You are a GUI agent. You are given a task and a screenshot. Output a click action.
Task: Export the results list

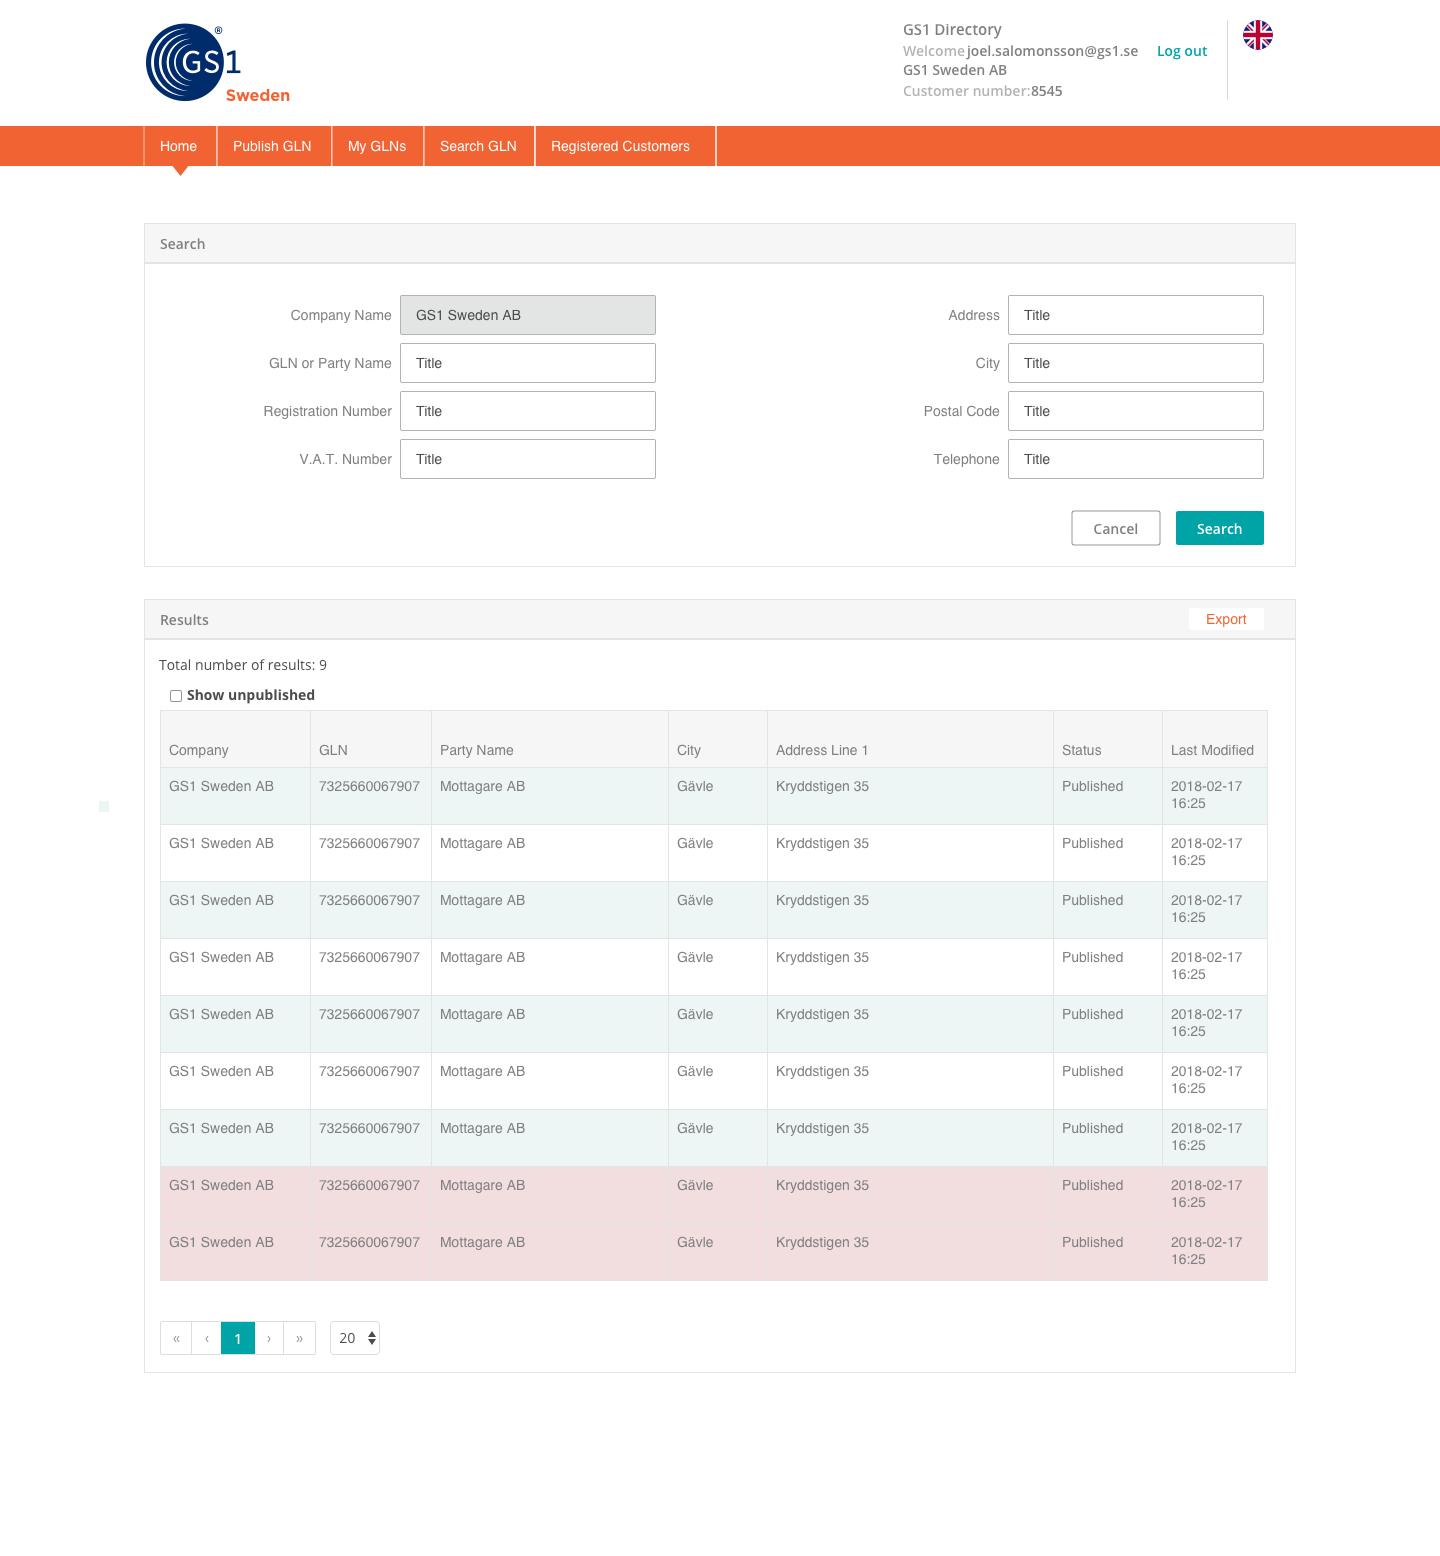1226,619
